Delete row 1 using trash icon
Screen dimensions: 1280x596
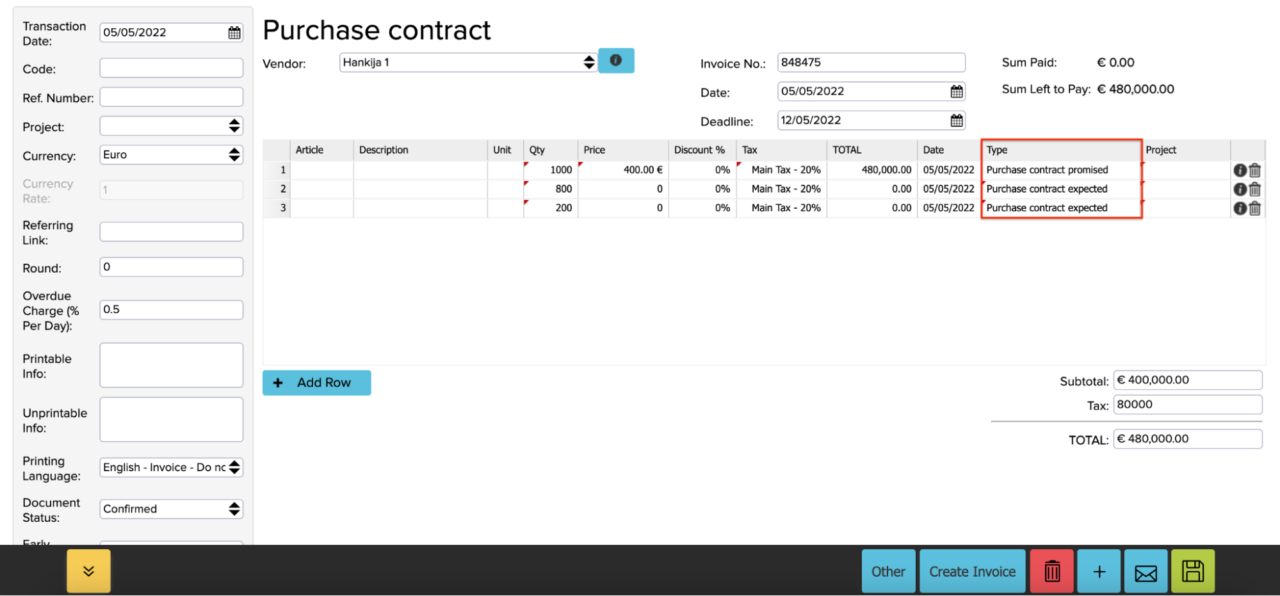pos(1254,170)
